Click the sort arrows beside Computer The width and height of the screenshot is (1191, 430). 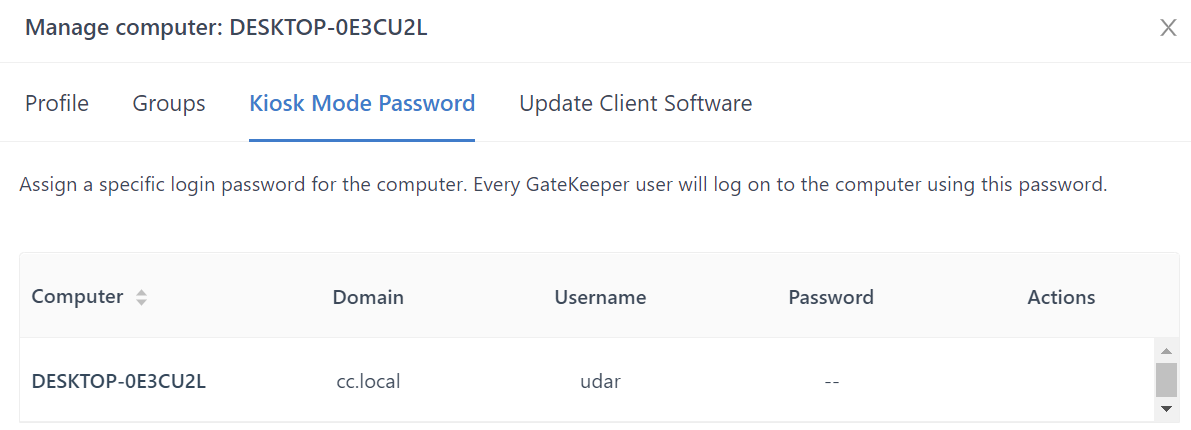(142, 297)
